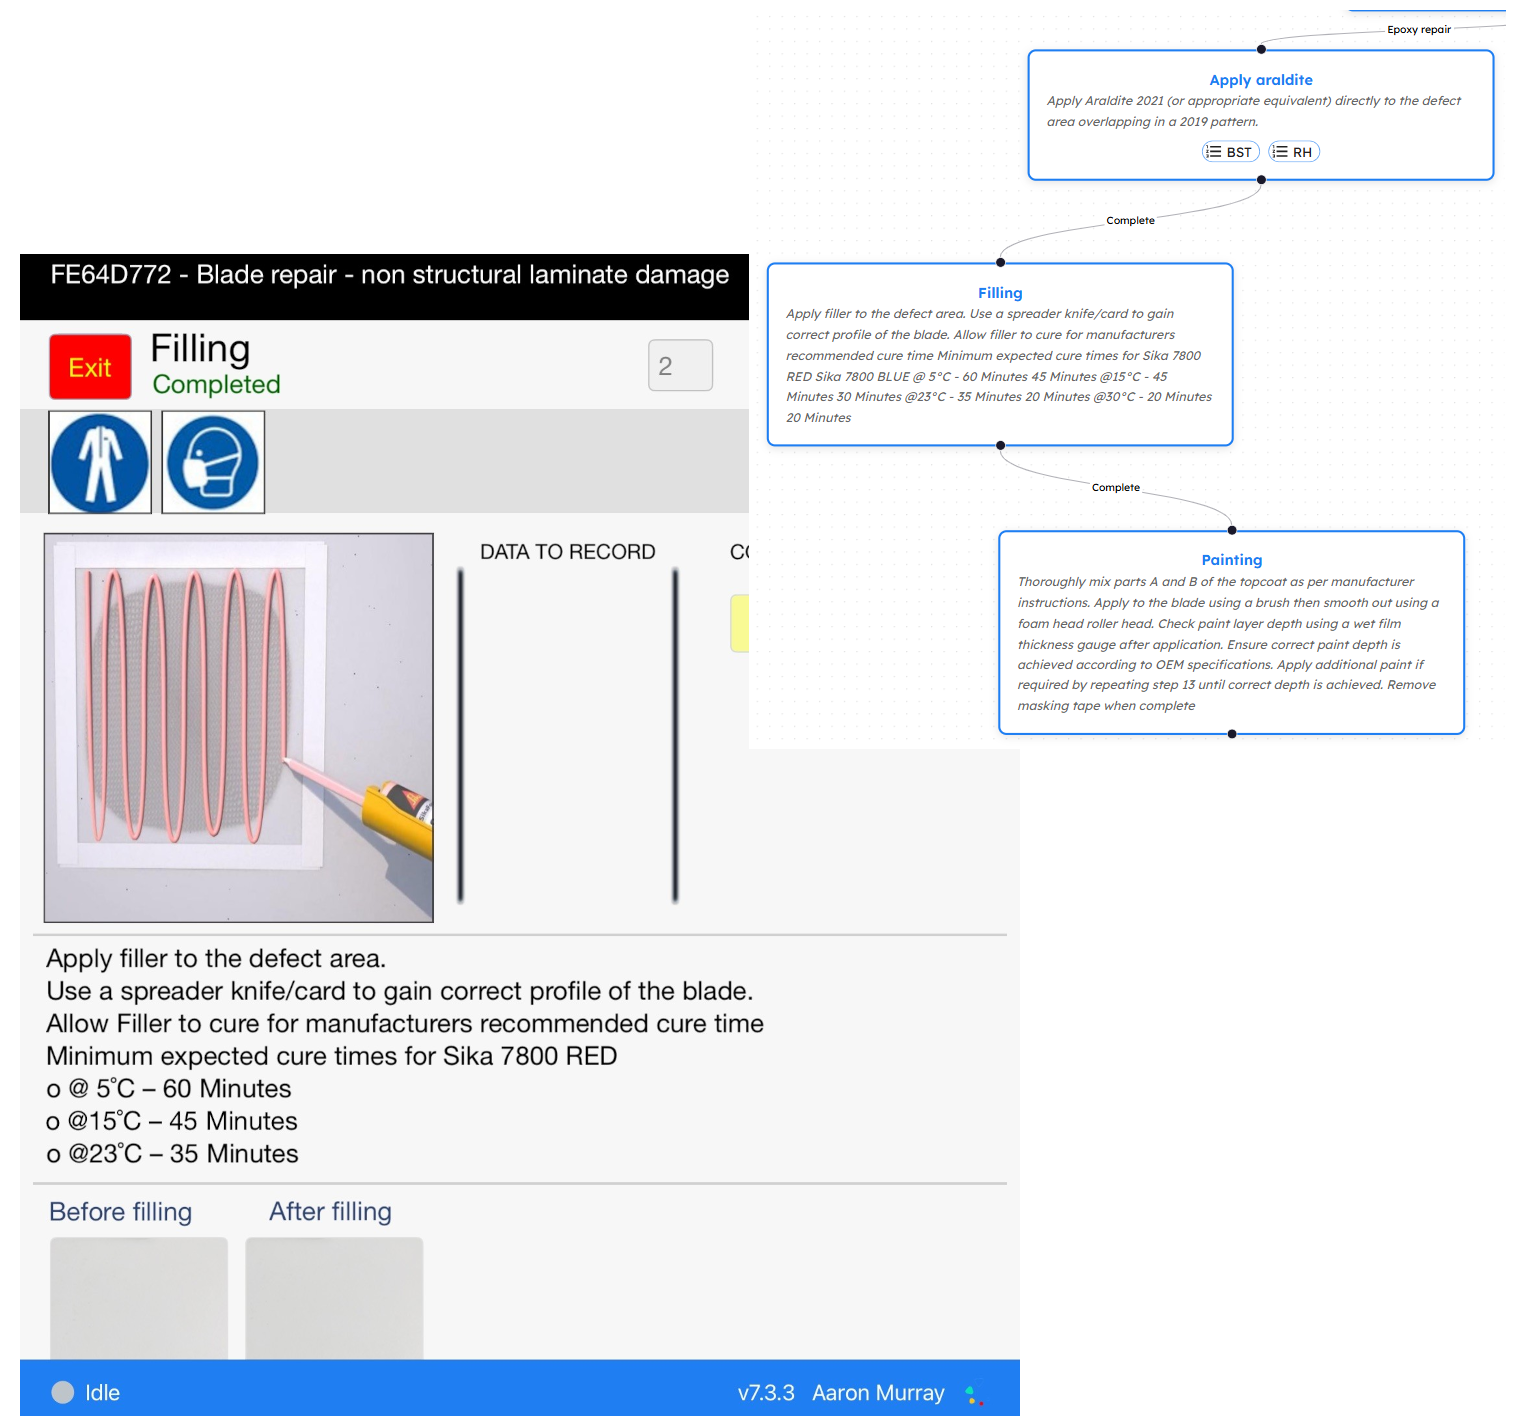The image size is (1532, 1416).
Task: Click the yellow highlighted field
Action: coord(740,623)
